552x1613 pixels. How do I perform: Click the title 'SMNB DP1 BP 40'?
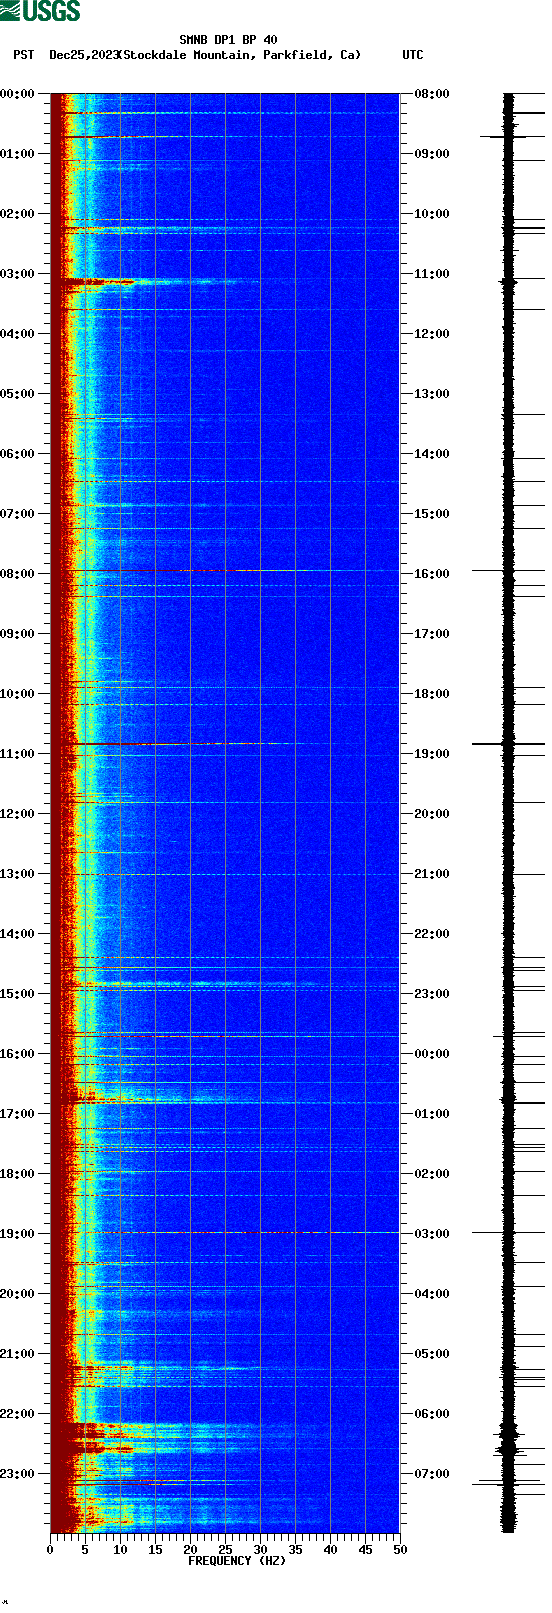pyautogui.click(x=228, y=40)
